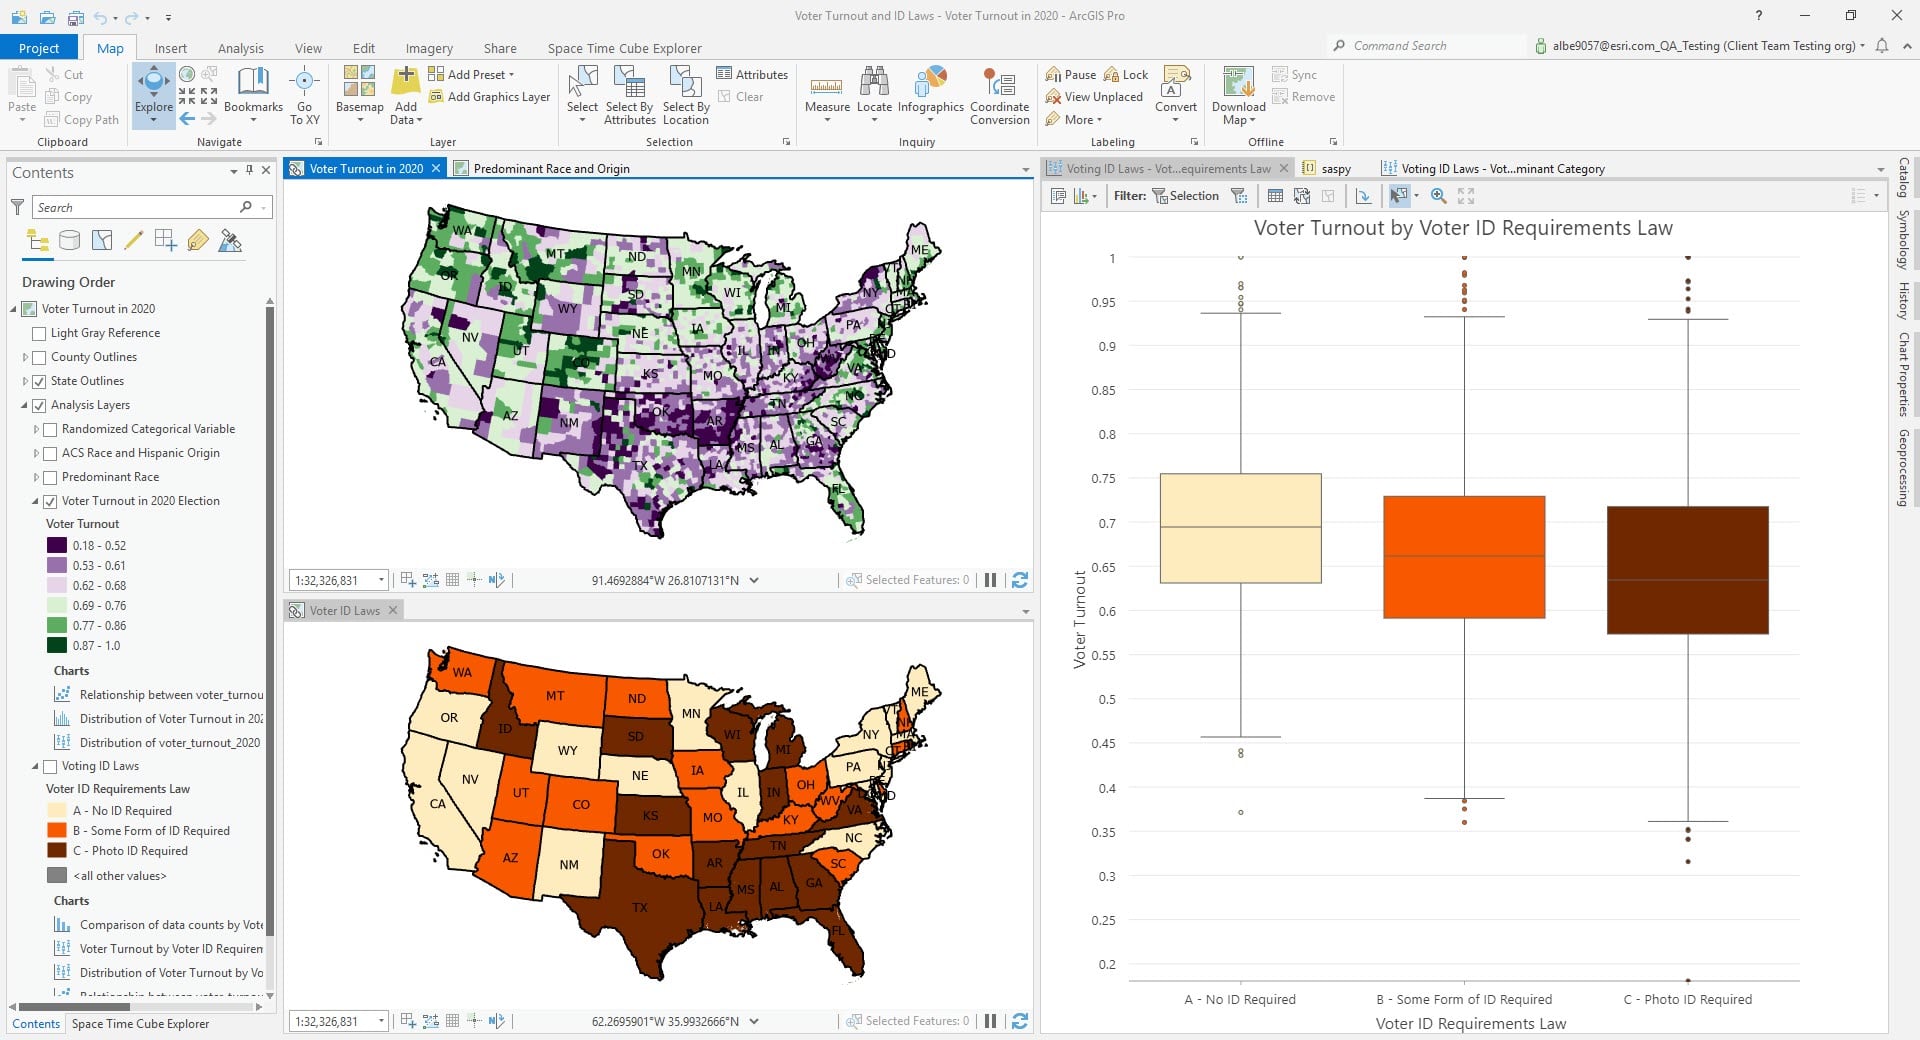This screenshot has width=1920, height=1040.
Task: Open the Chart Properties pane from chart toolbar
Action: tap(1058, 196)
